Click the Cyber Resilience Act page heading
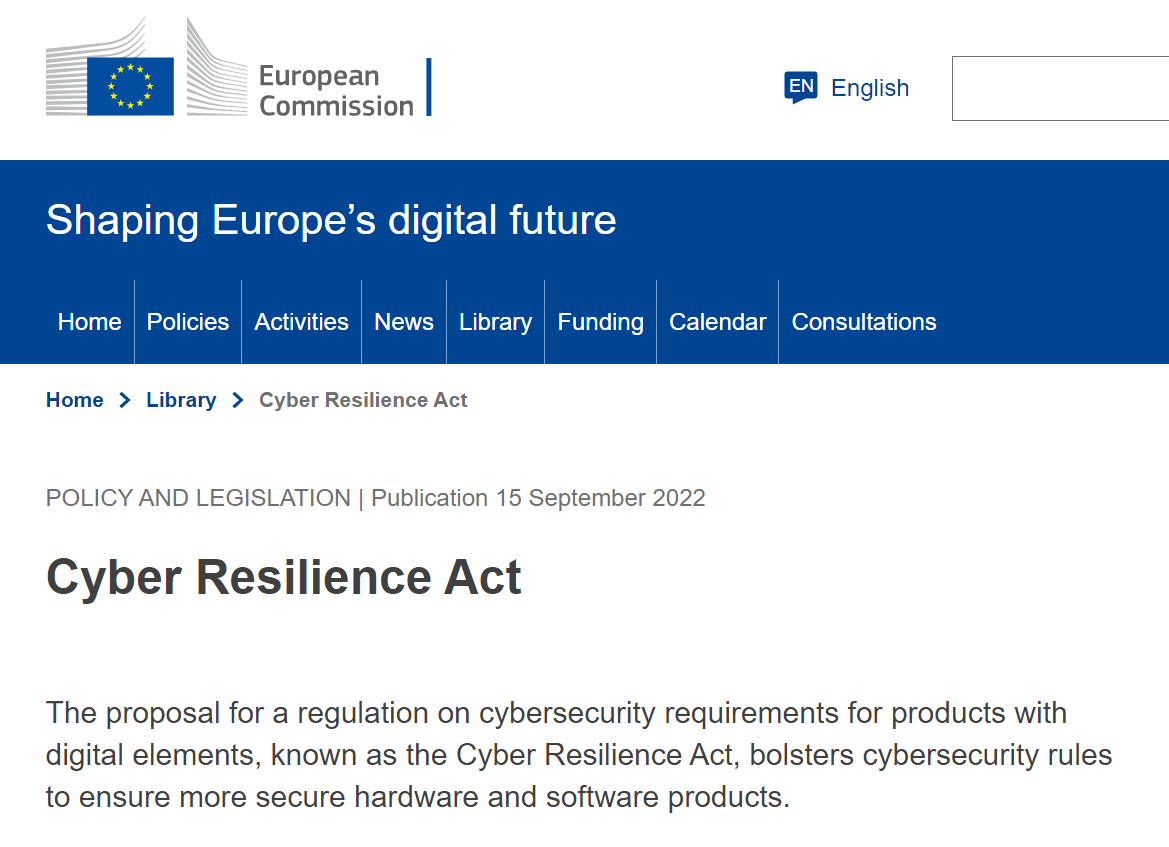 point(283,579)
